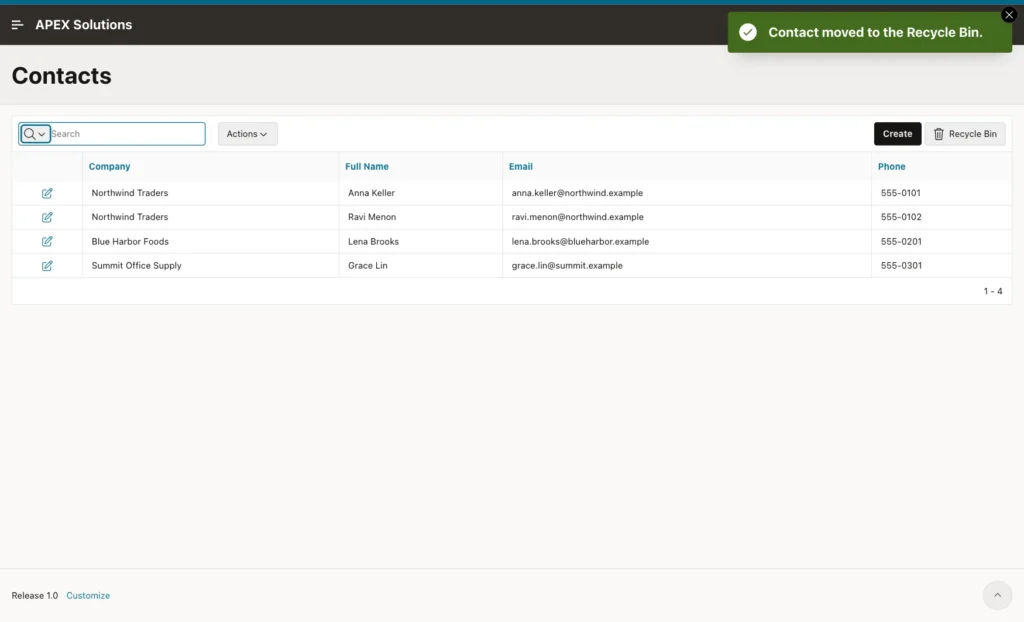Select the ravi.menon@northwind.example email cell
Screen dimensions: 1024x622
(x=686, y=218)
